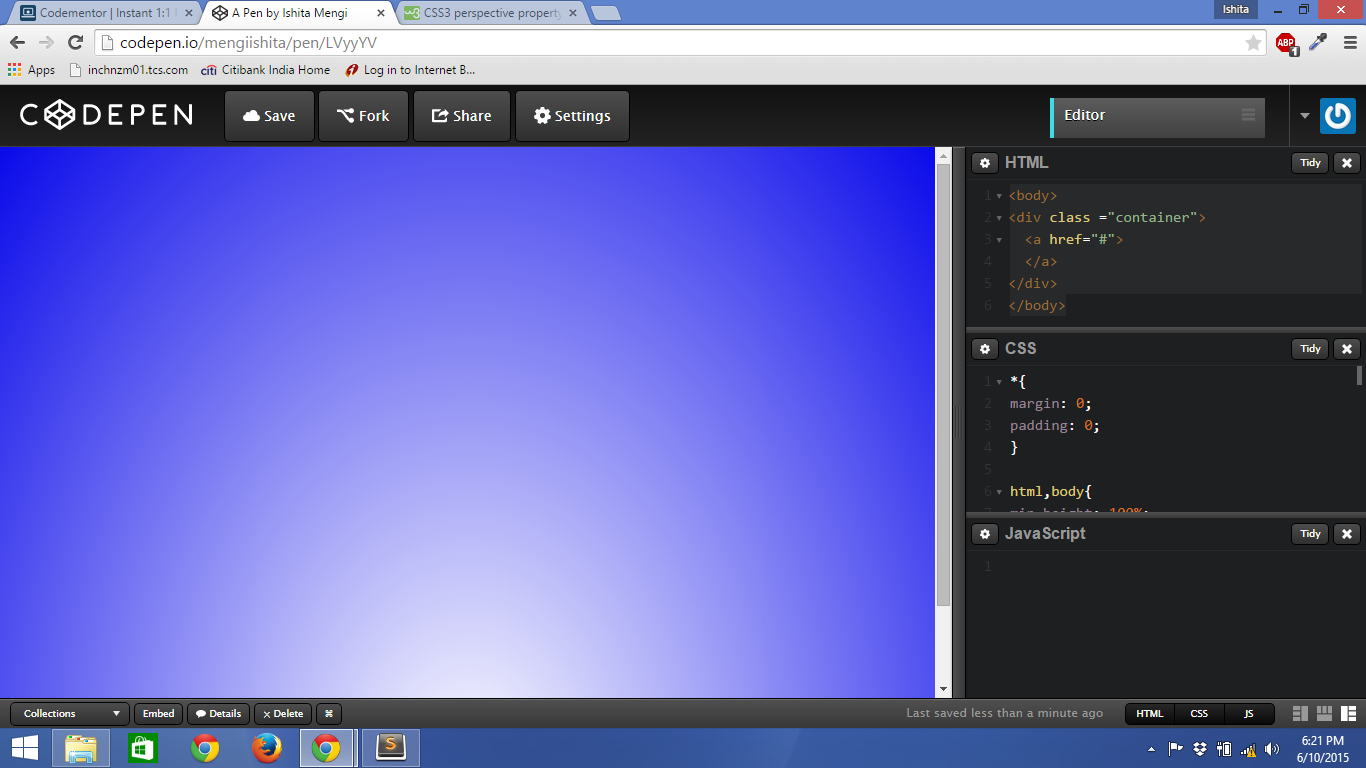Close the HTML editor panel
The image size is (1366, 768).
[1346, 163]
